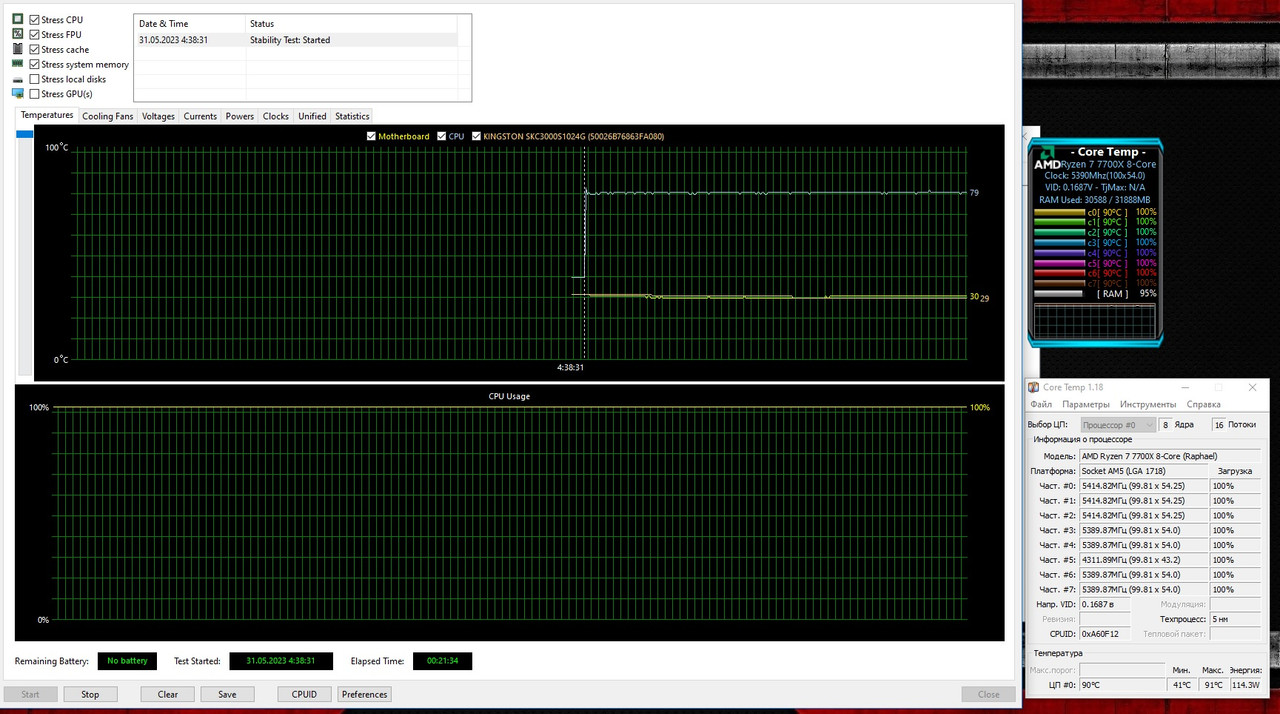Toggle the KINGSTON SKC3000S1024G legend checkbox
1280x714 pixels.
click(476, 136)
